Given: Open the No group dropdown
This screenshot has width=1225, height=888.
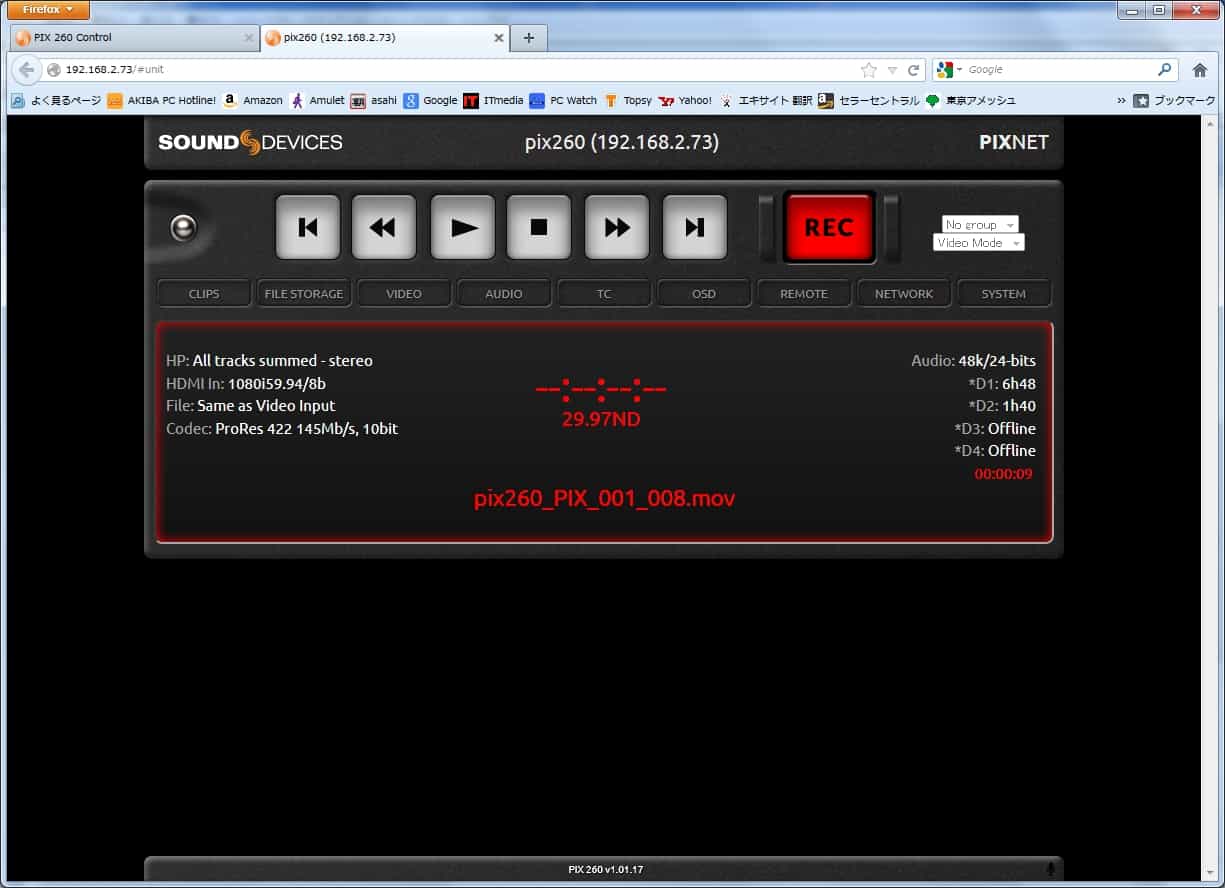Looking at the screenshot, I should click(980, 225).
